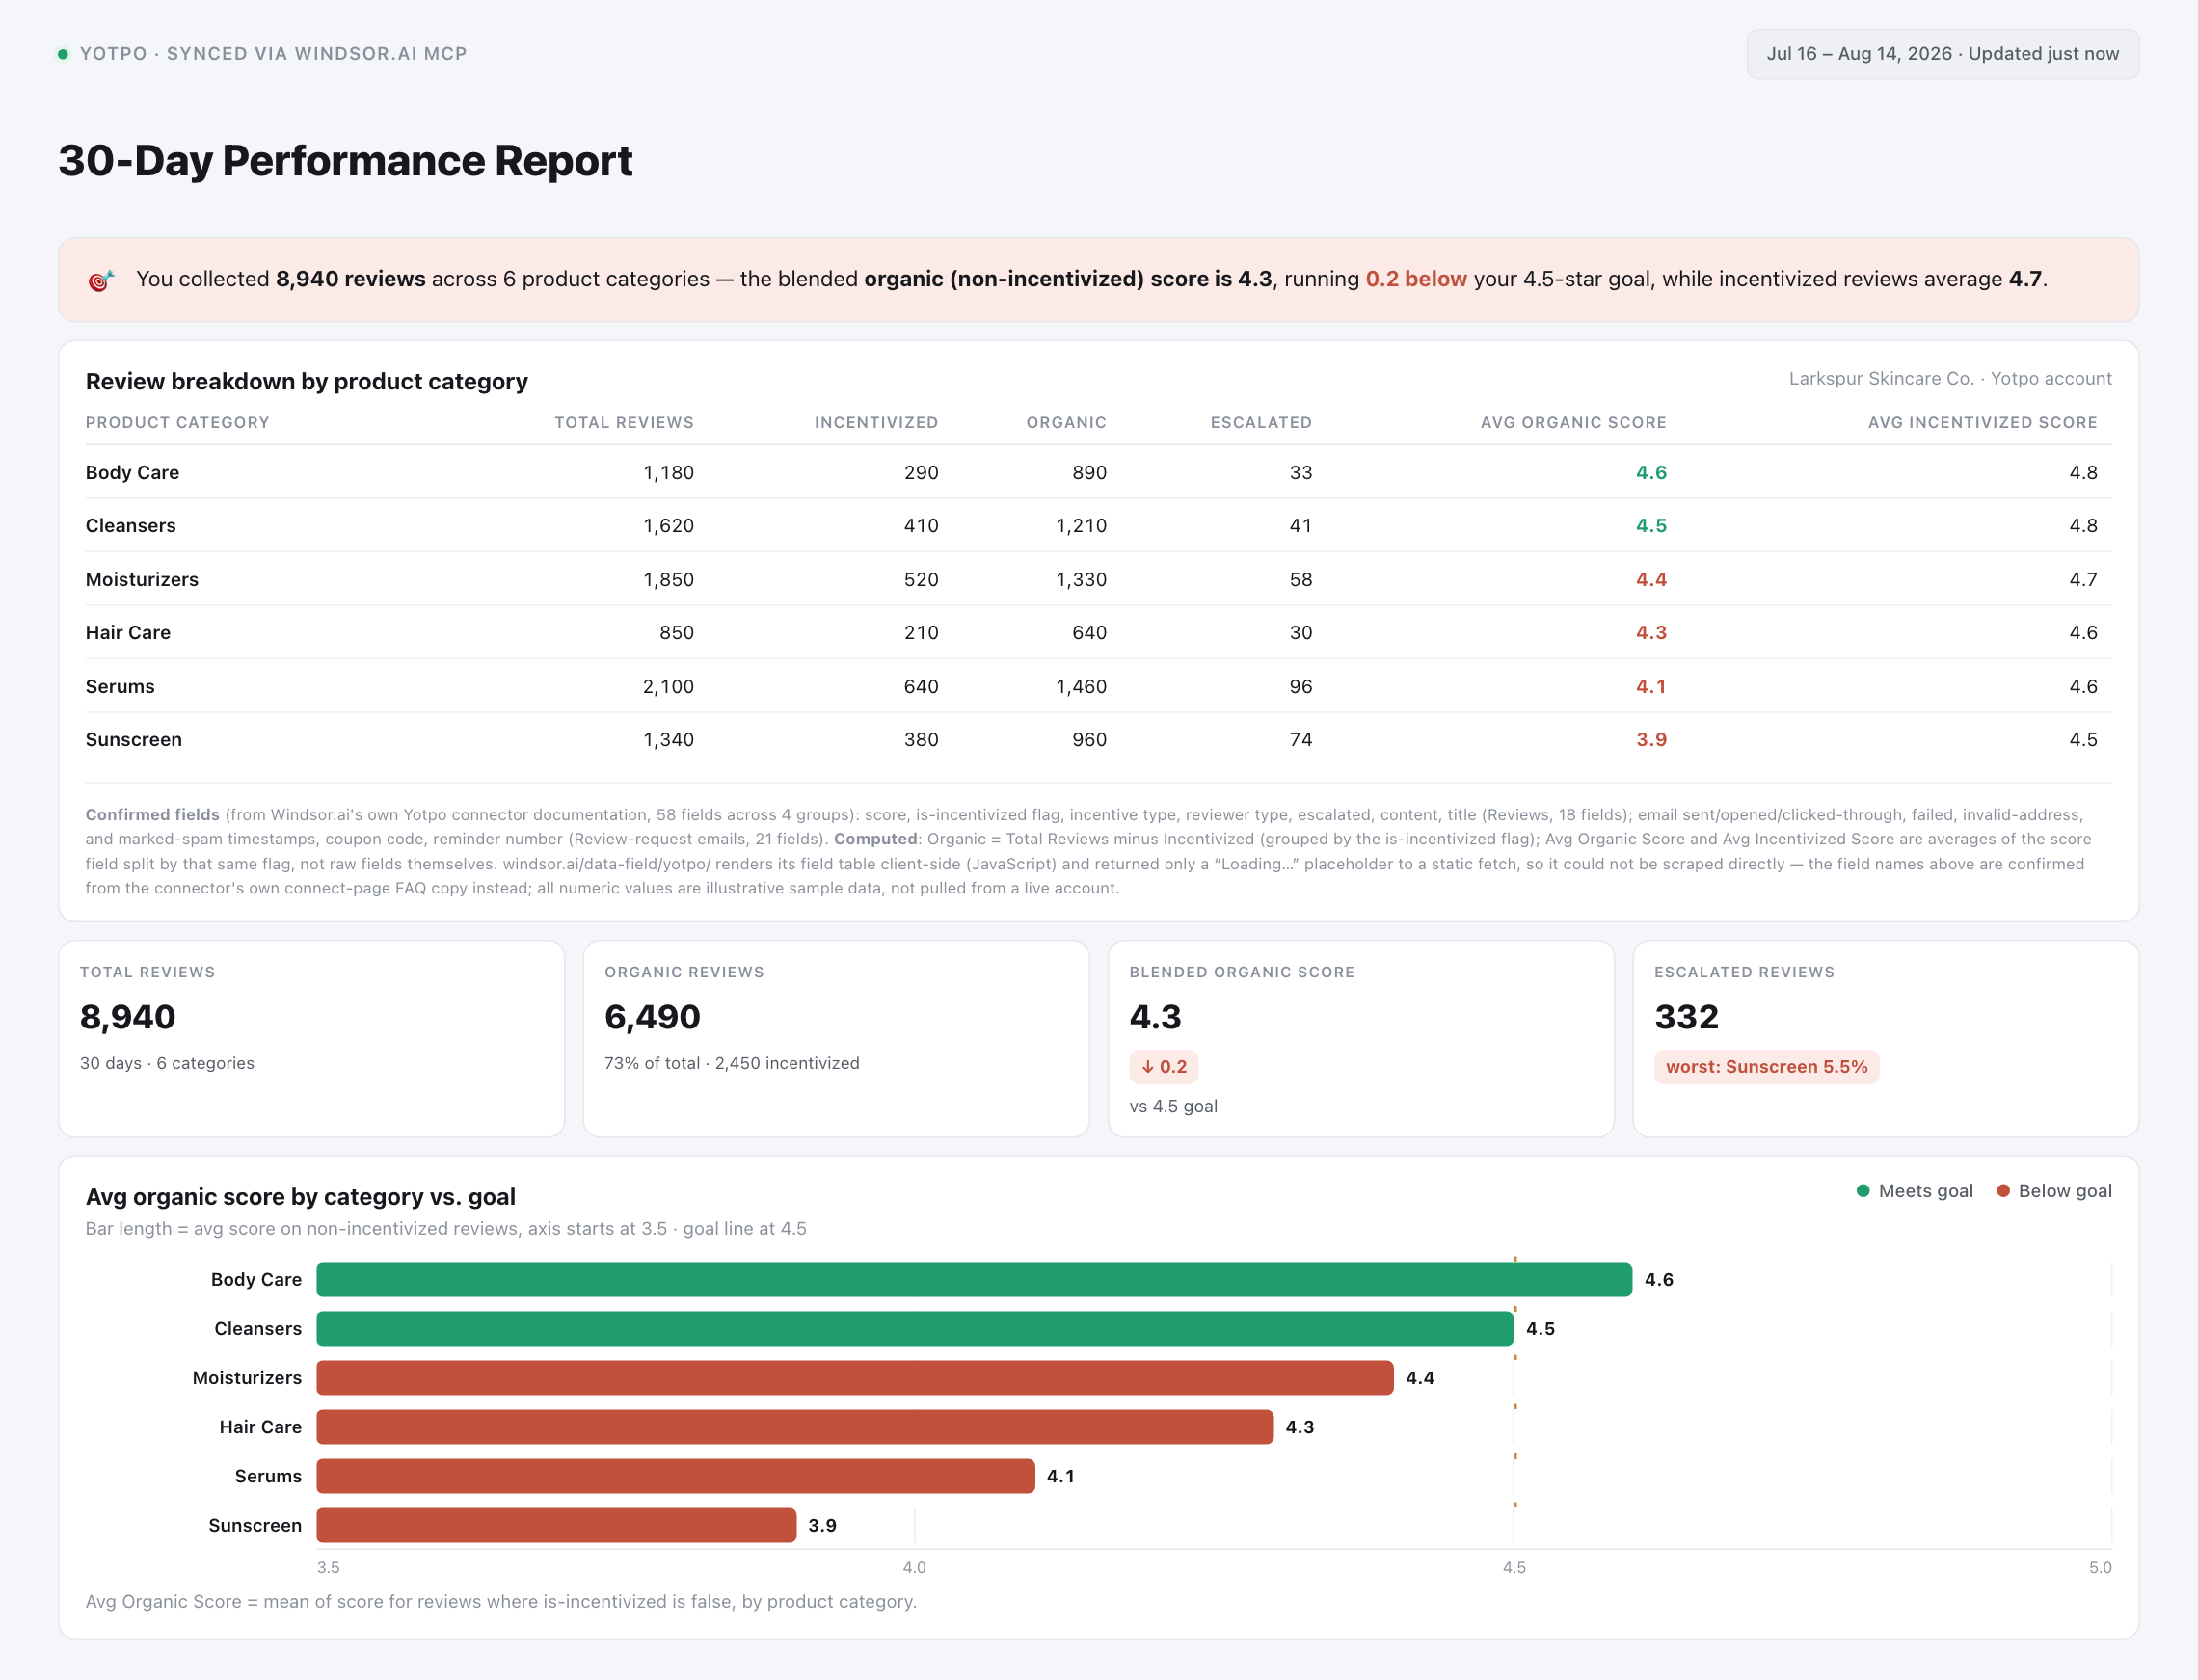Click the 4.3 blended organic score KPI
Image resolution: width=2198 pixels, height=1680 pixels.
click(1155, 1017)
